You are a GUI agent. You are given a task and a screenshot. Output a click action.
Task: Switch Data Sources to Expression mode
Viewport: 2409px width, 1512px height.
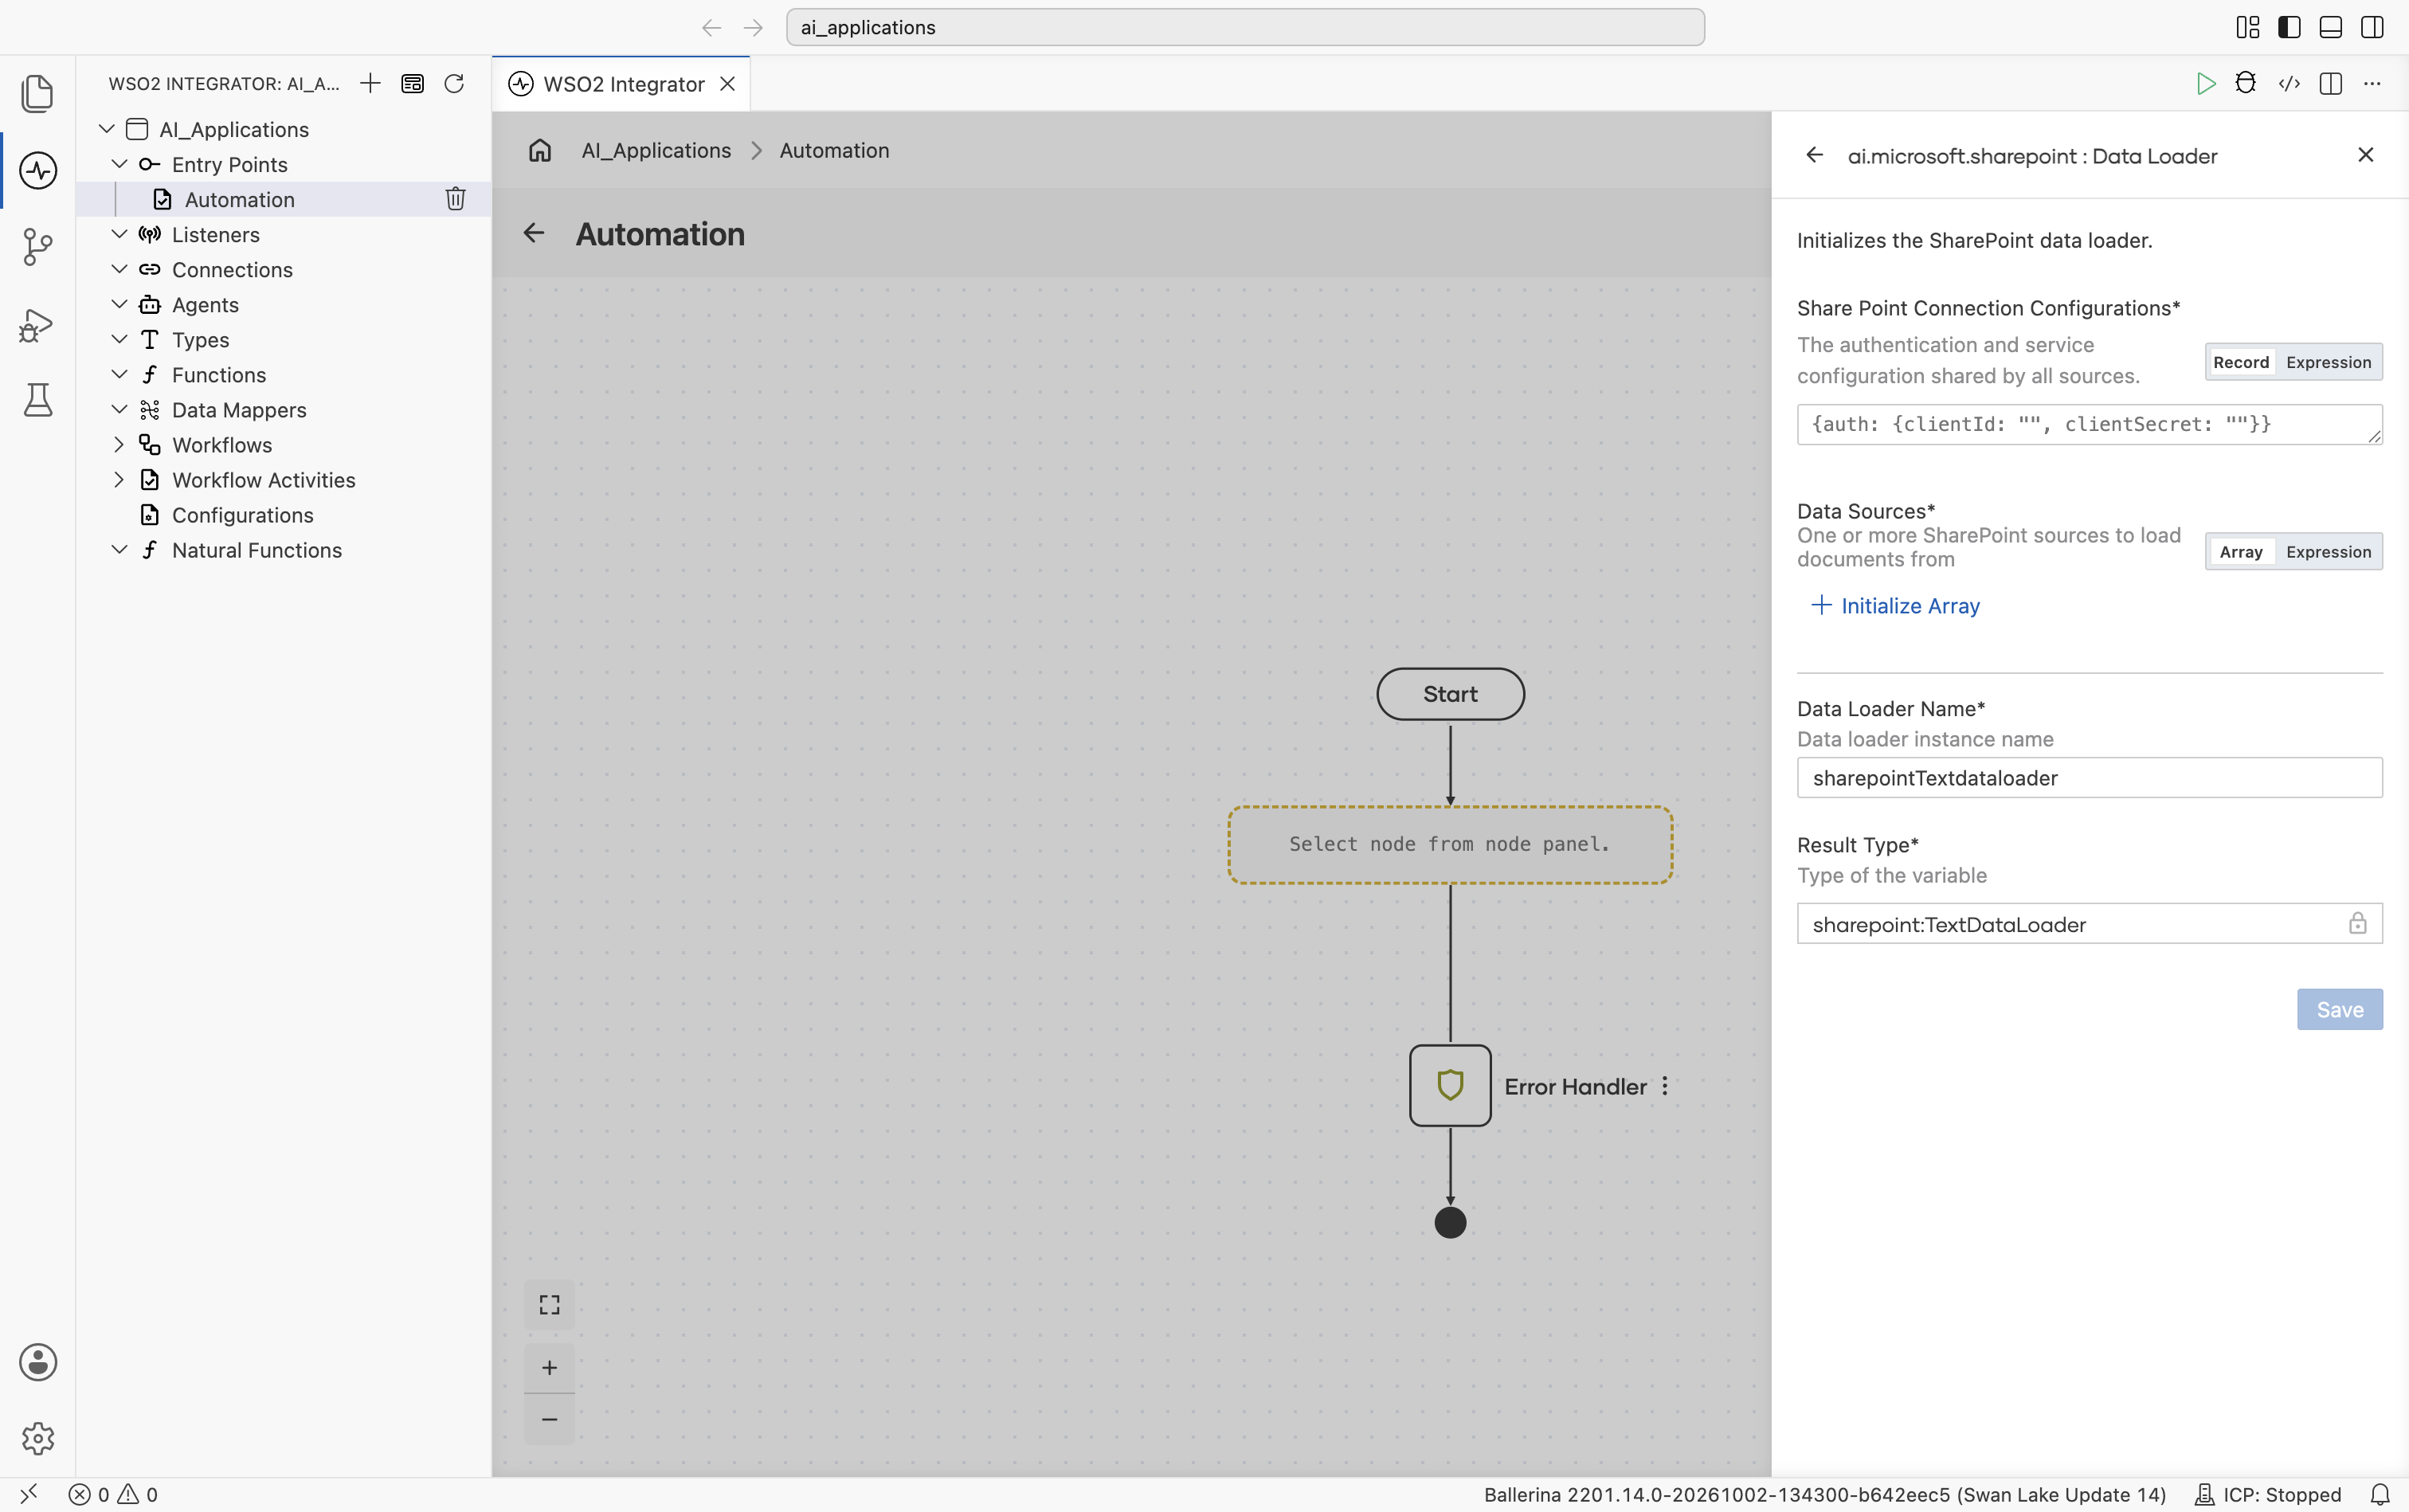2328,552
